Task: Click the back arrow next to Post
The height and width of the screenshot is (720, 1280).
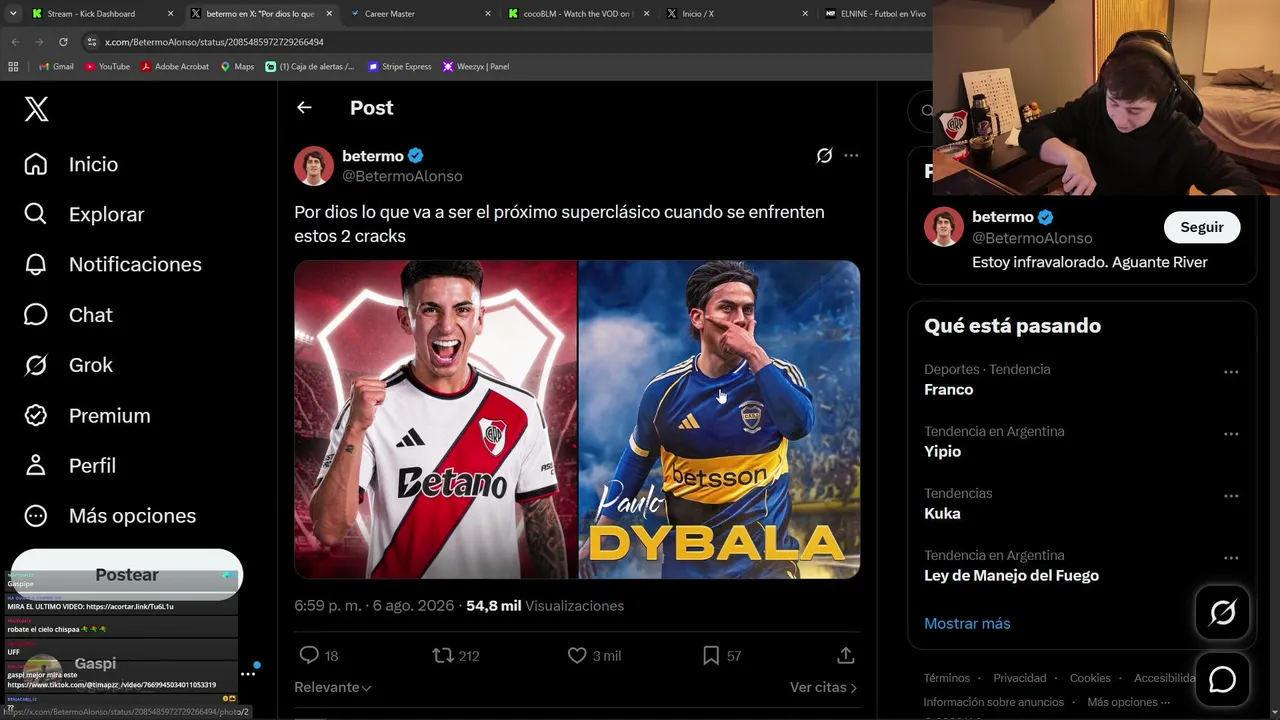Action: (304, 108)
